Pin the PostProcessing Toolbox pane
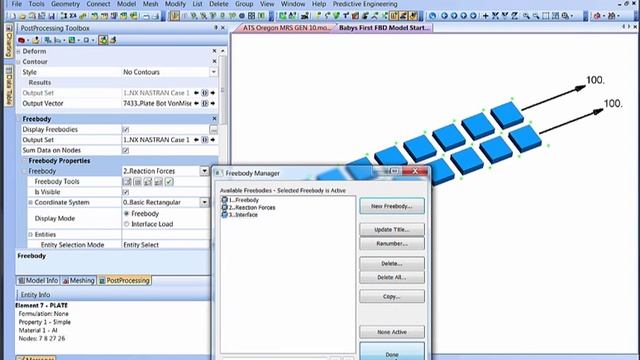This screenshot has height=360, width=640. (216, 28)
